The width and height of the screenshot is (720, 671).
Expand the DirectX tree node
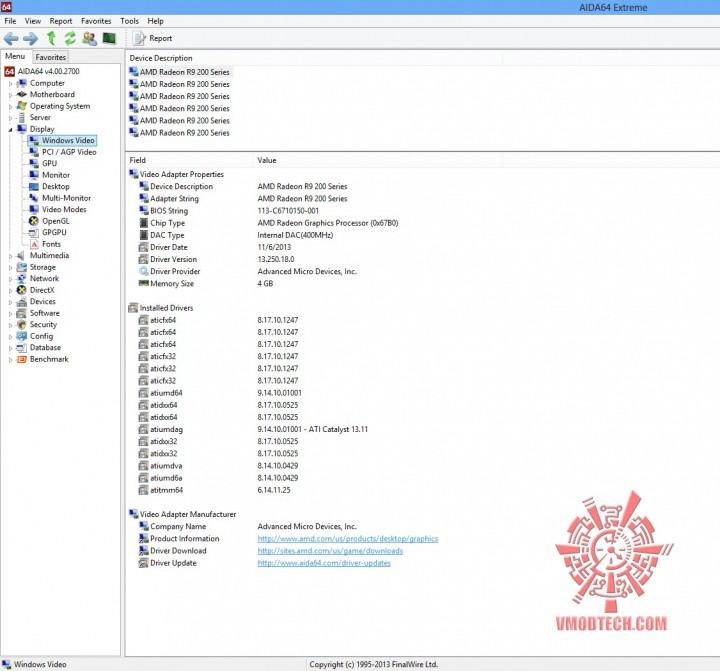pyautogui.click(x=10, y=290)
